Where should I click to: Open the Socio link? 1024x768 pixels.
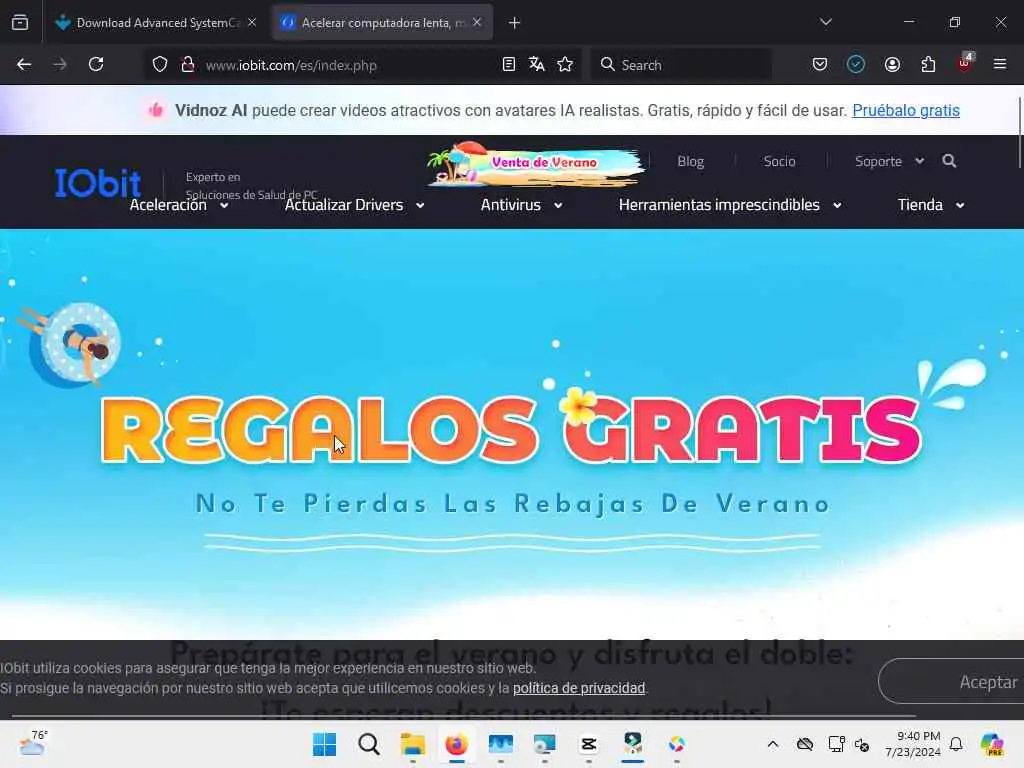tap(780, 161)
